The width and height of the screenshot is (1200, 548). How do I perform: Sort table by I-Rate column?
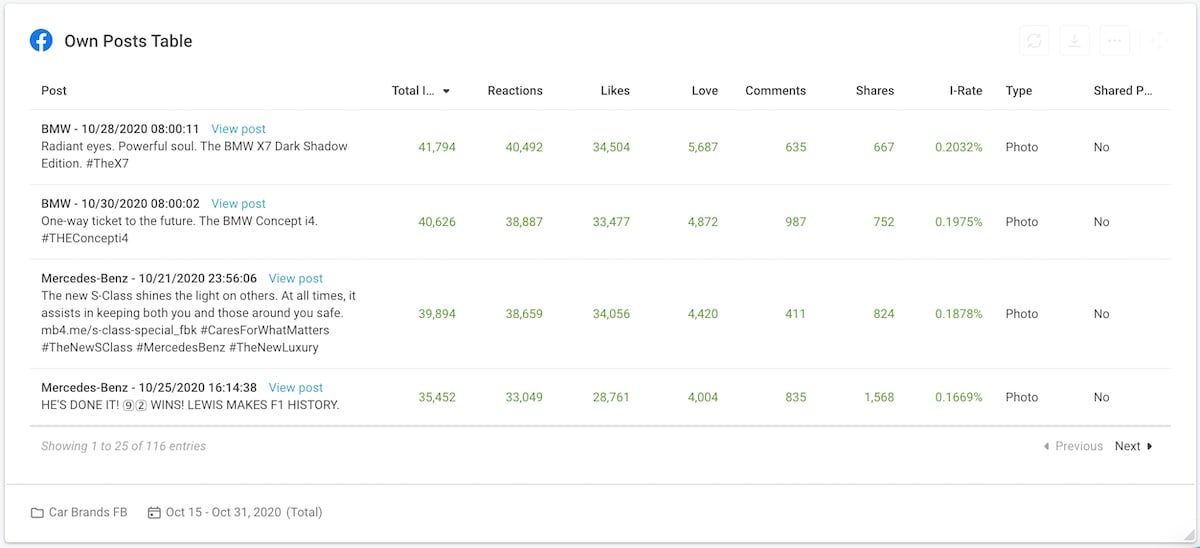[x=966, y=91]
